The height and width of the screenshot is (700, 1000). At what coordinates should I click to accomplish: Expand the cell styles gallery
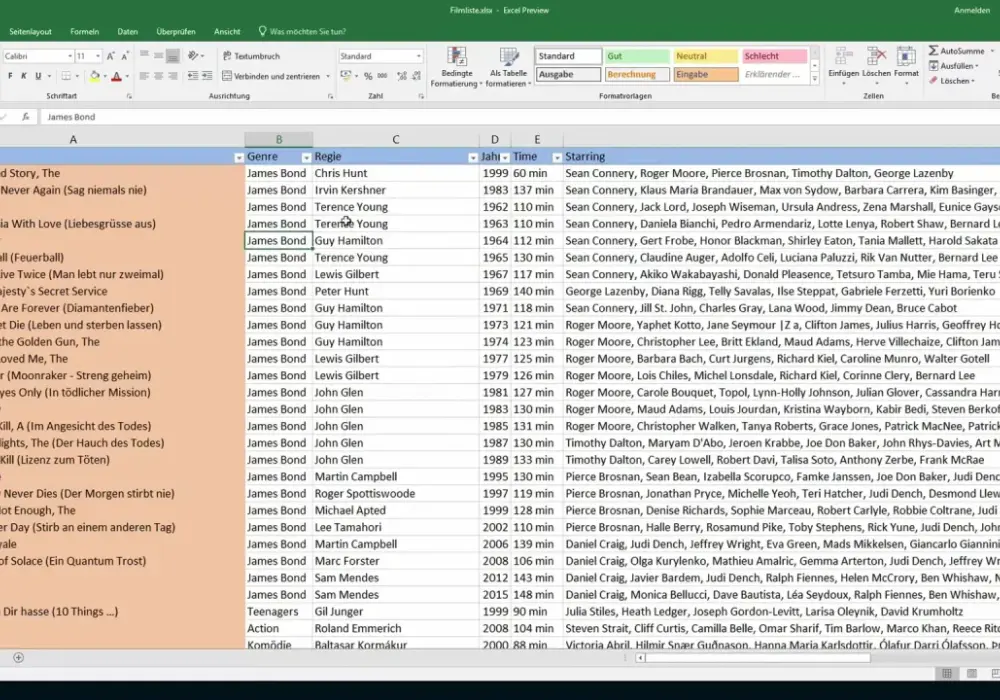pyautogui.click(x=814, y=78)
